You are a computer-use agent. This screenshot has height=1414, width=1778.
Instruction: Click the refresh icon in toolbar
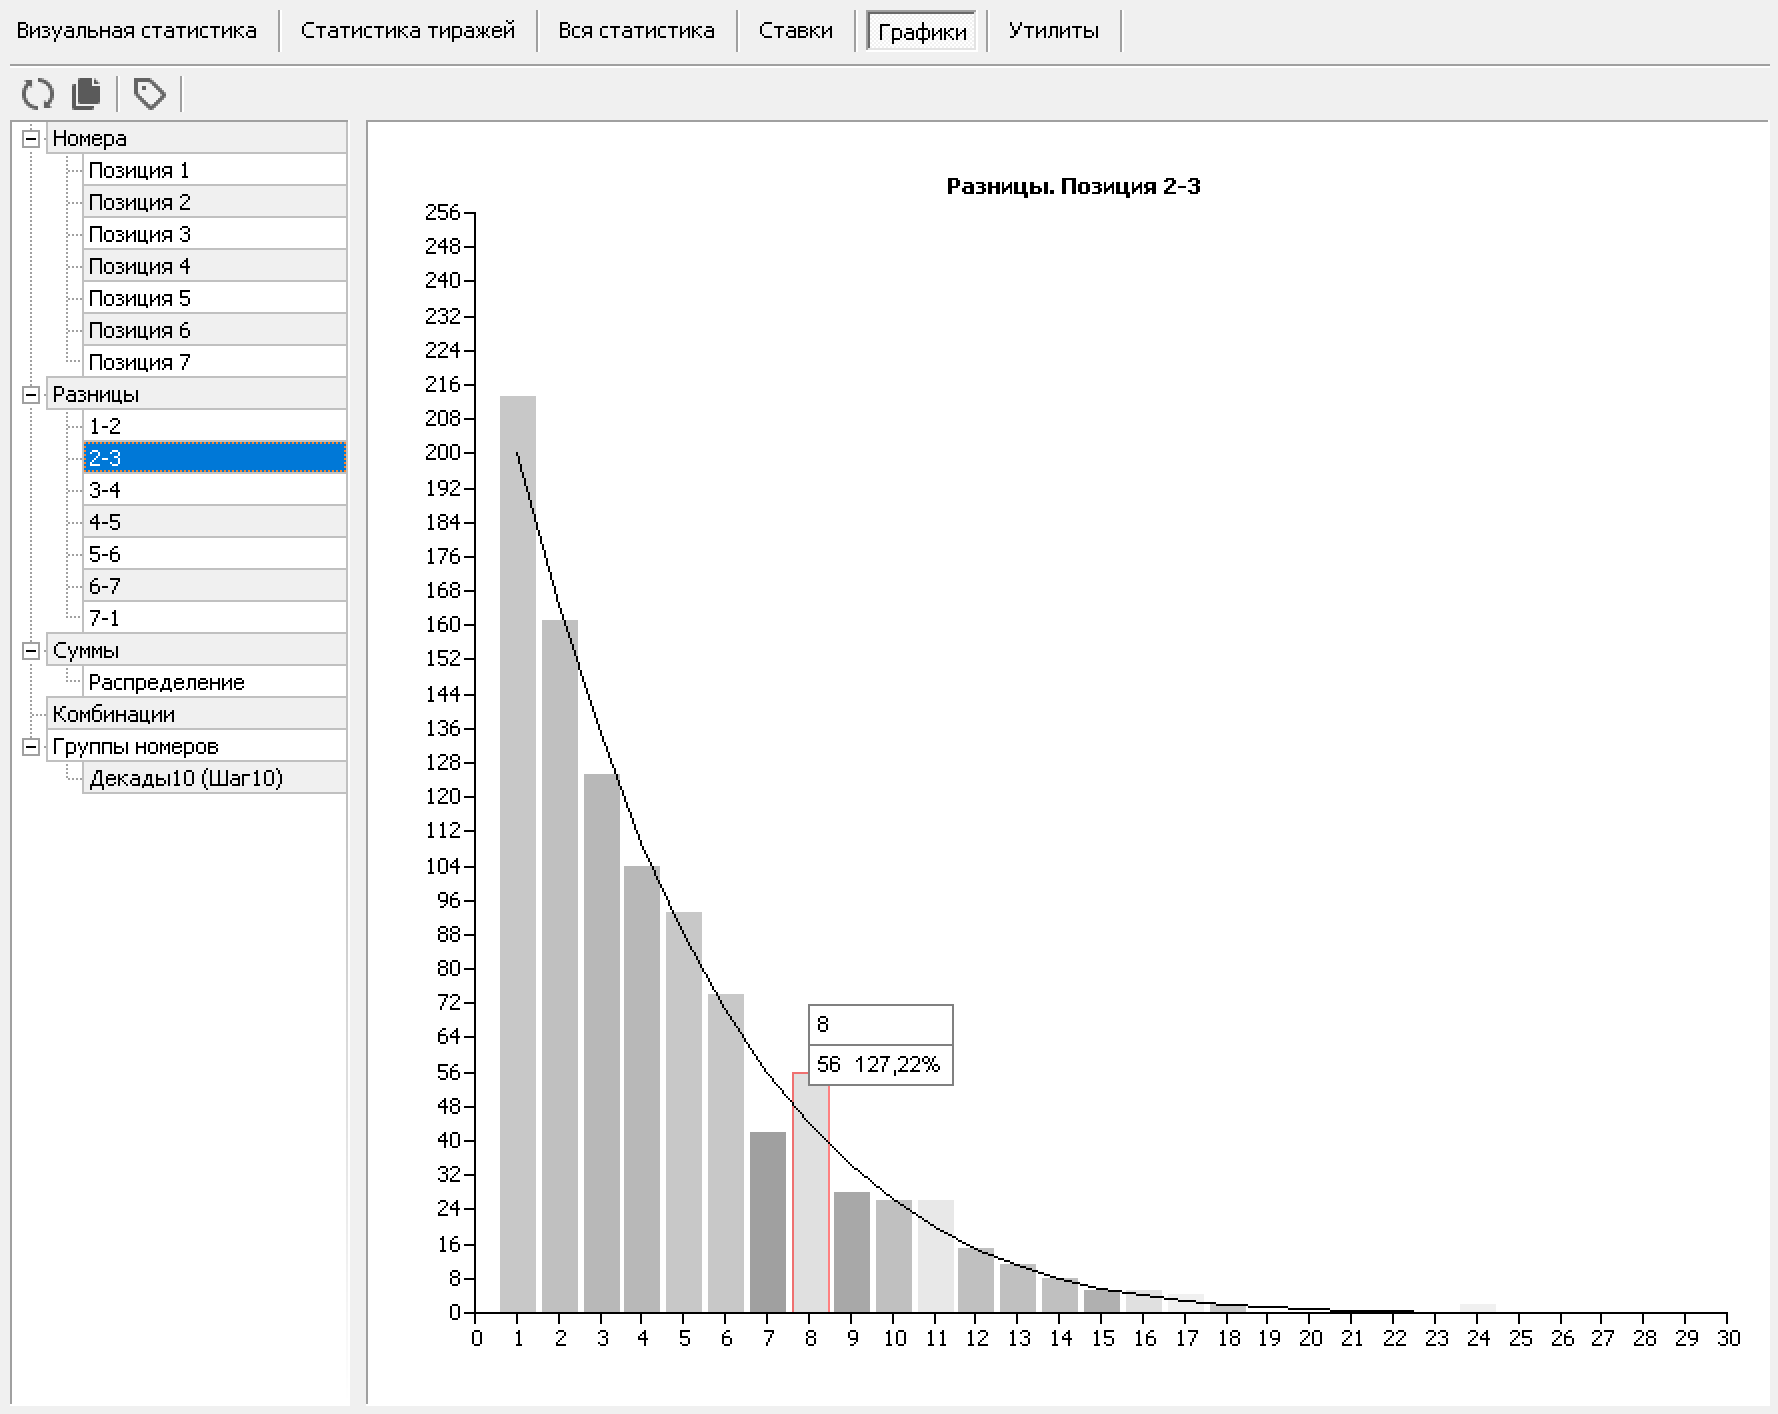[x=38, y=94]
